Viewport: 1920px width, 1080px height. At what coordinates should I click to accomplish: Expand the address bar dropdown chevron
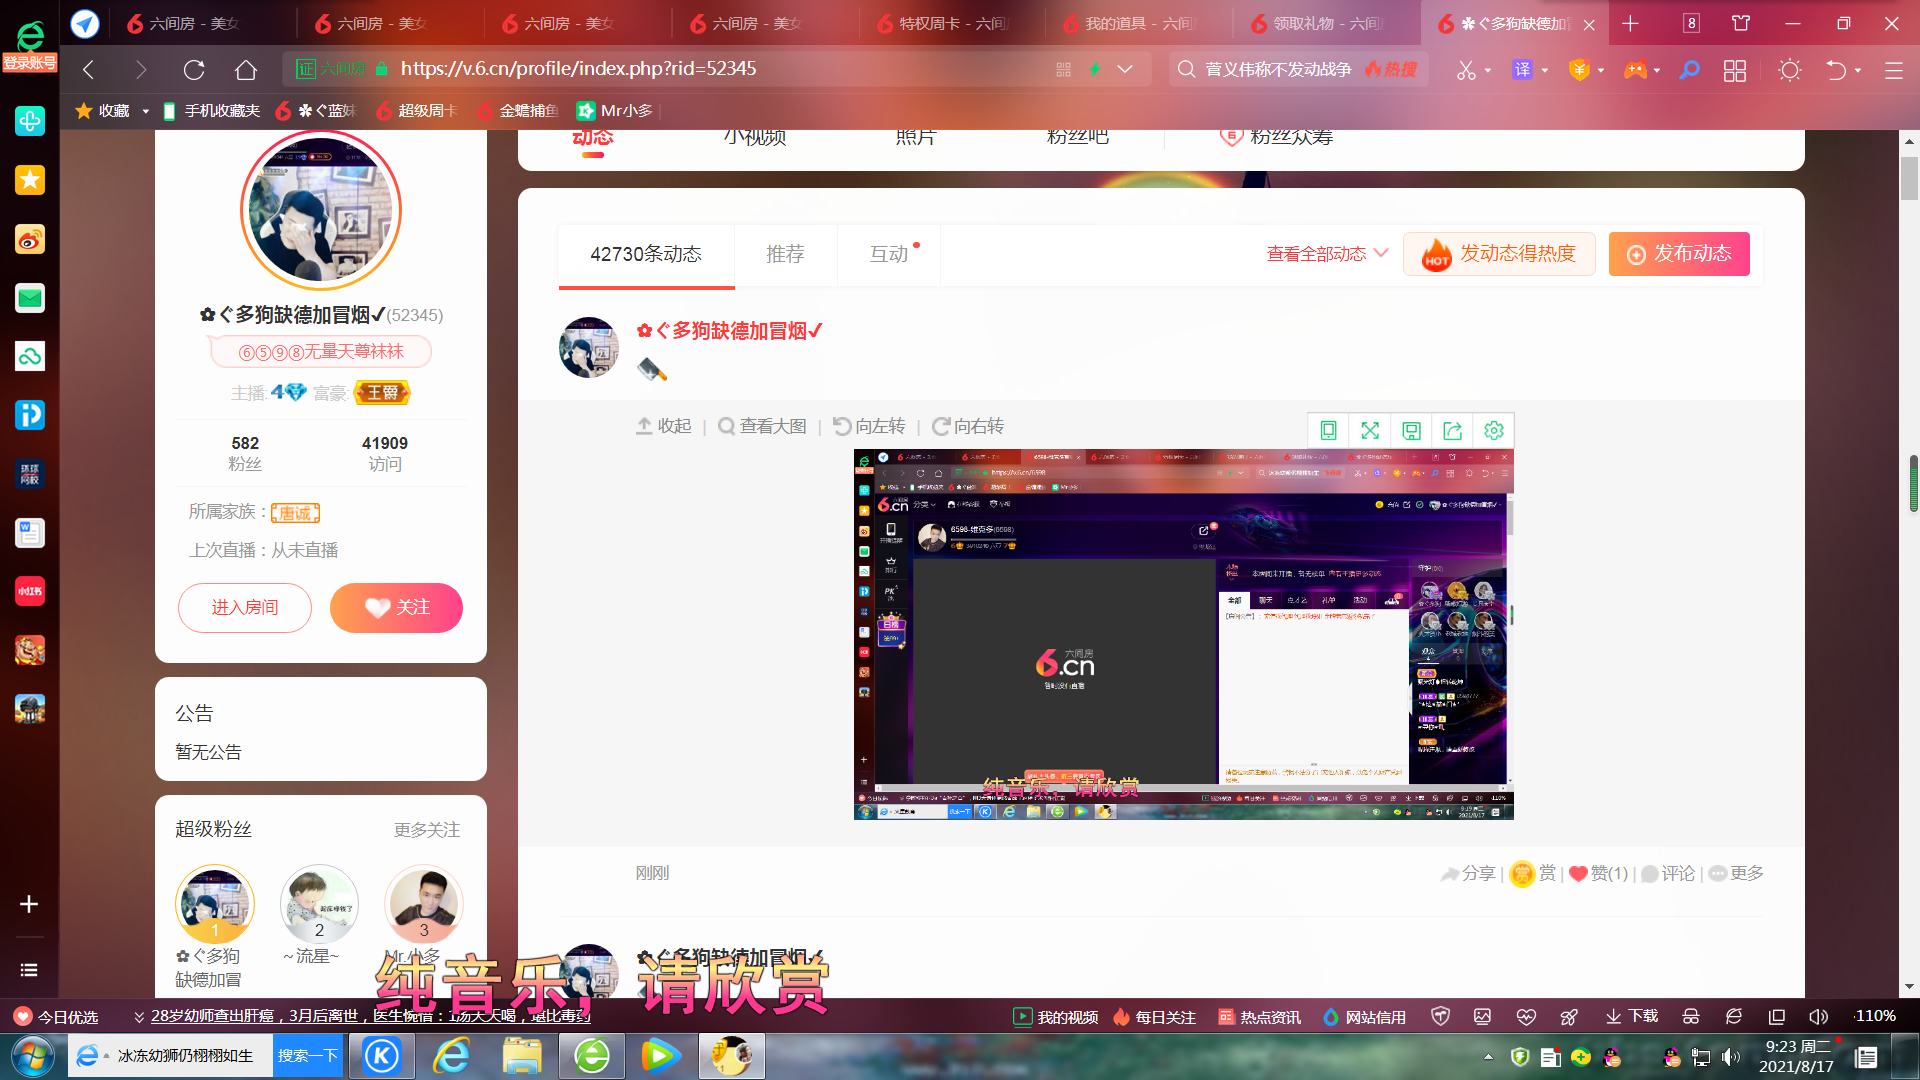pos(1125,69)
